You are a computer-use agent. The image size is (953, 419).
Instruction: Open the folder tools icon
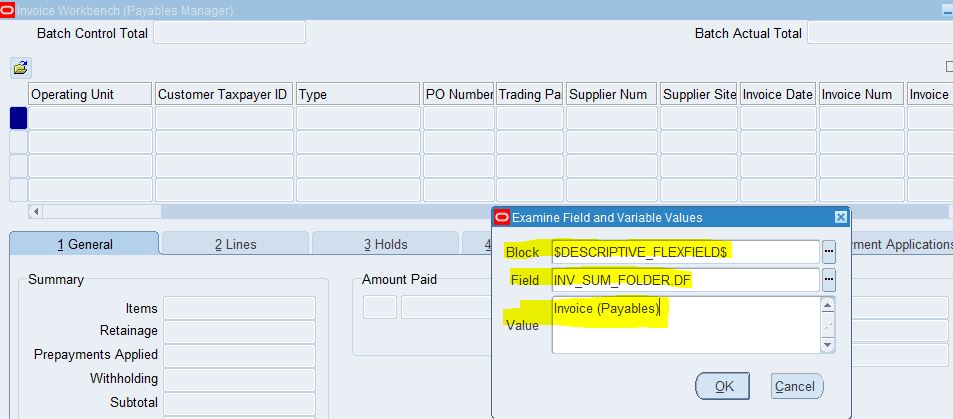coord(21,68)
